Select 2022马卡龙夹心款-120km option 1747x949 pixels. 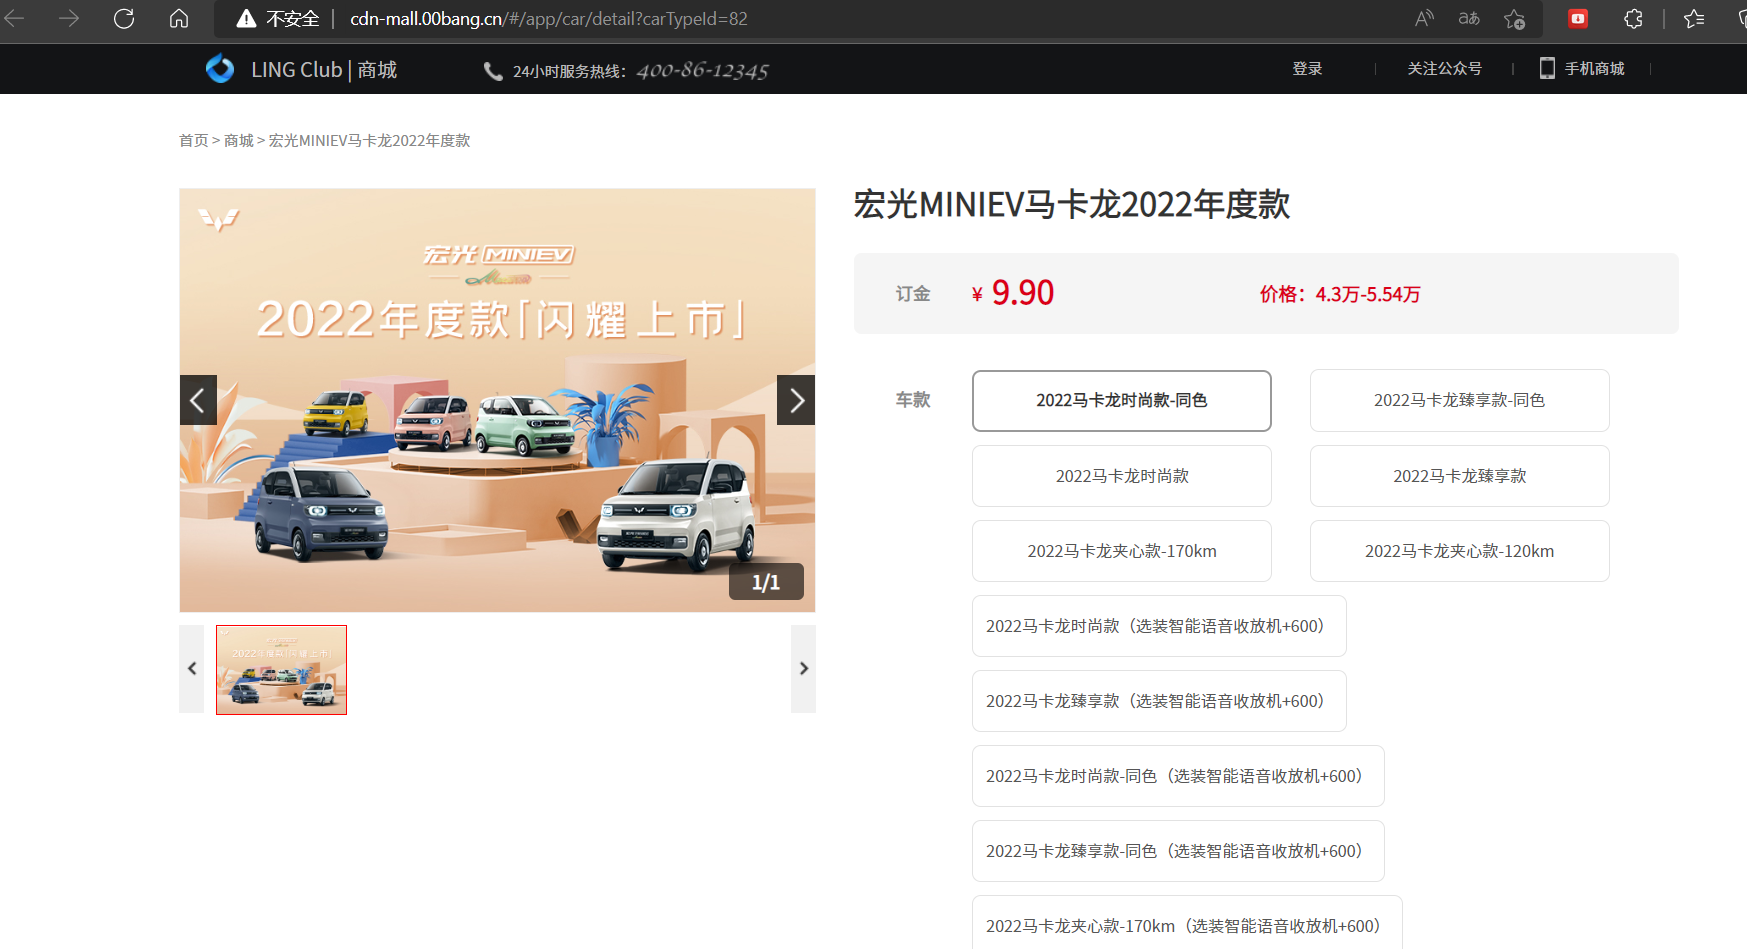1459,551
